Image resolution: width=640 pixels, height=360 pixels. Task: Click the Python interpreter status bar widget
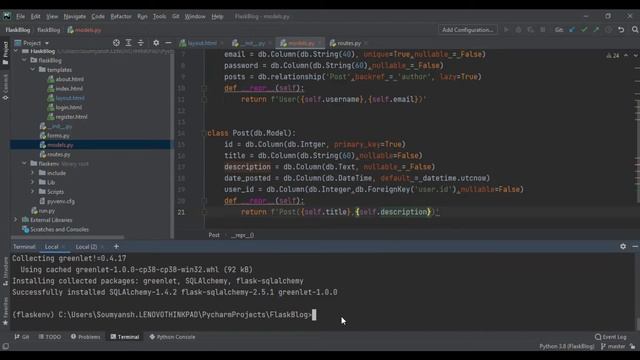click(x=567, y=347)
